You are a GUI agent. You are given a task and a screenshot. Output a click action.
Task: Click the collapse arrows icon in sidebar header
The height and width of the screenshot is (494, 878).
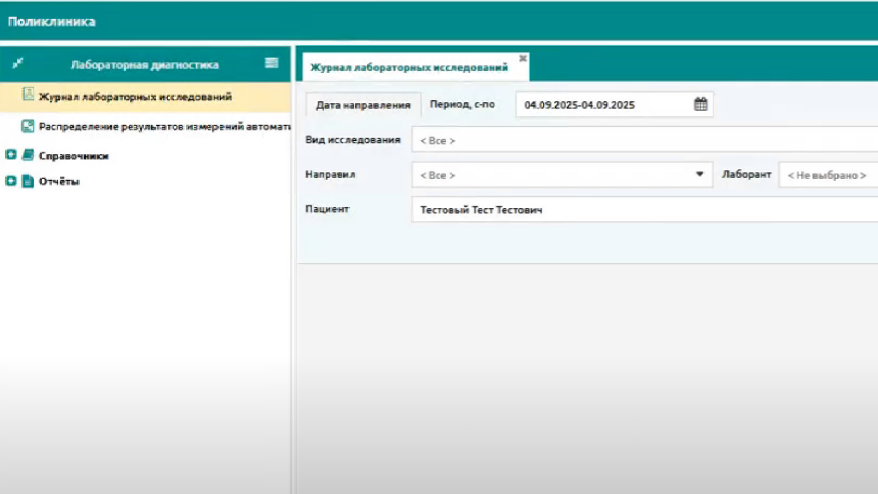(x=17, y=64)
